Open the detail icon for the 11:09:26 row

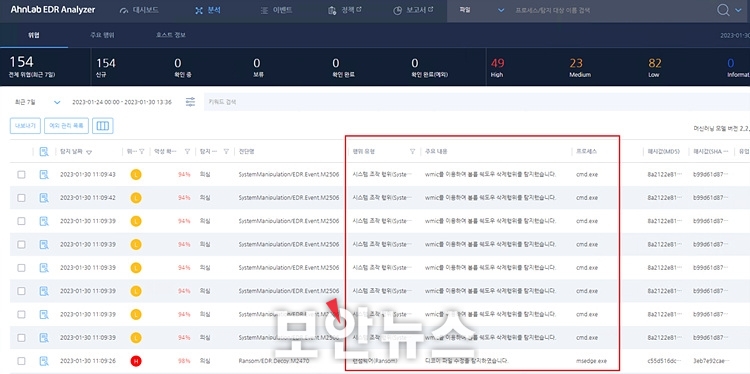[44, 361]
